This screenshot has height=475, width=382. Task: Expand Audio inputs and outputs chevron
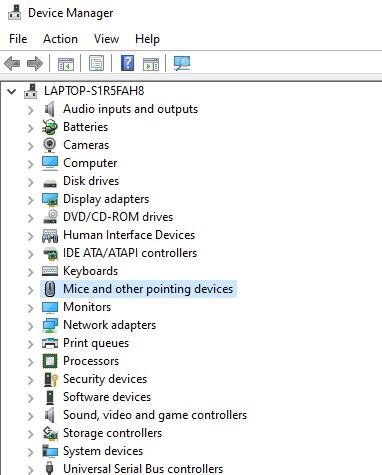tap(31, 110)
